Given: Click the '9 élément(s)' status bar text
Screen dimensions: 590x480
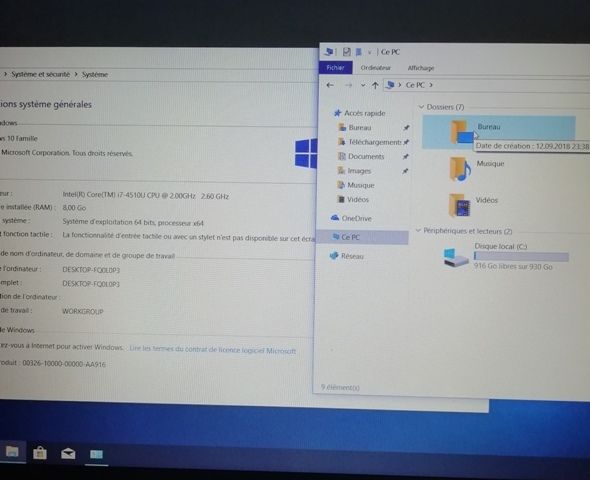Looking at the screenshot, I should tap(340, 387).
